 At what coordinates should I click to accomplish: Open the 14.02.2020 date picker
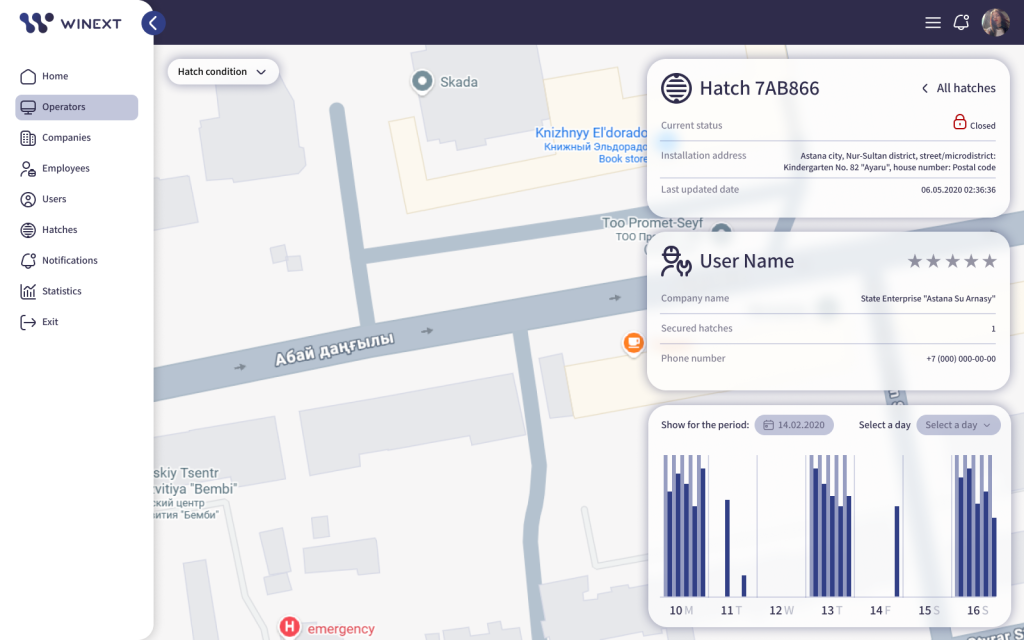794,425
